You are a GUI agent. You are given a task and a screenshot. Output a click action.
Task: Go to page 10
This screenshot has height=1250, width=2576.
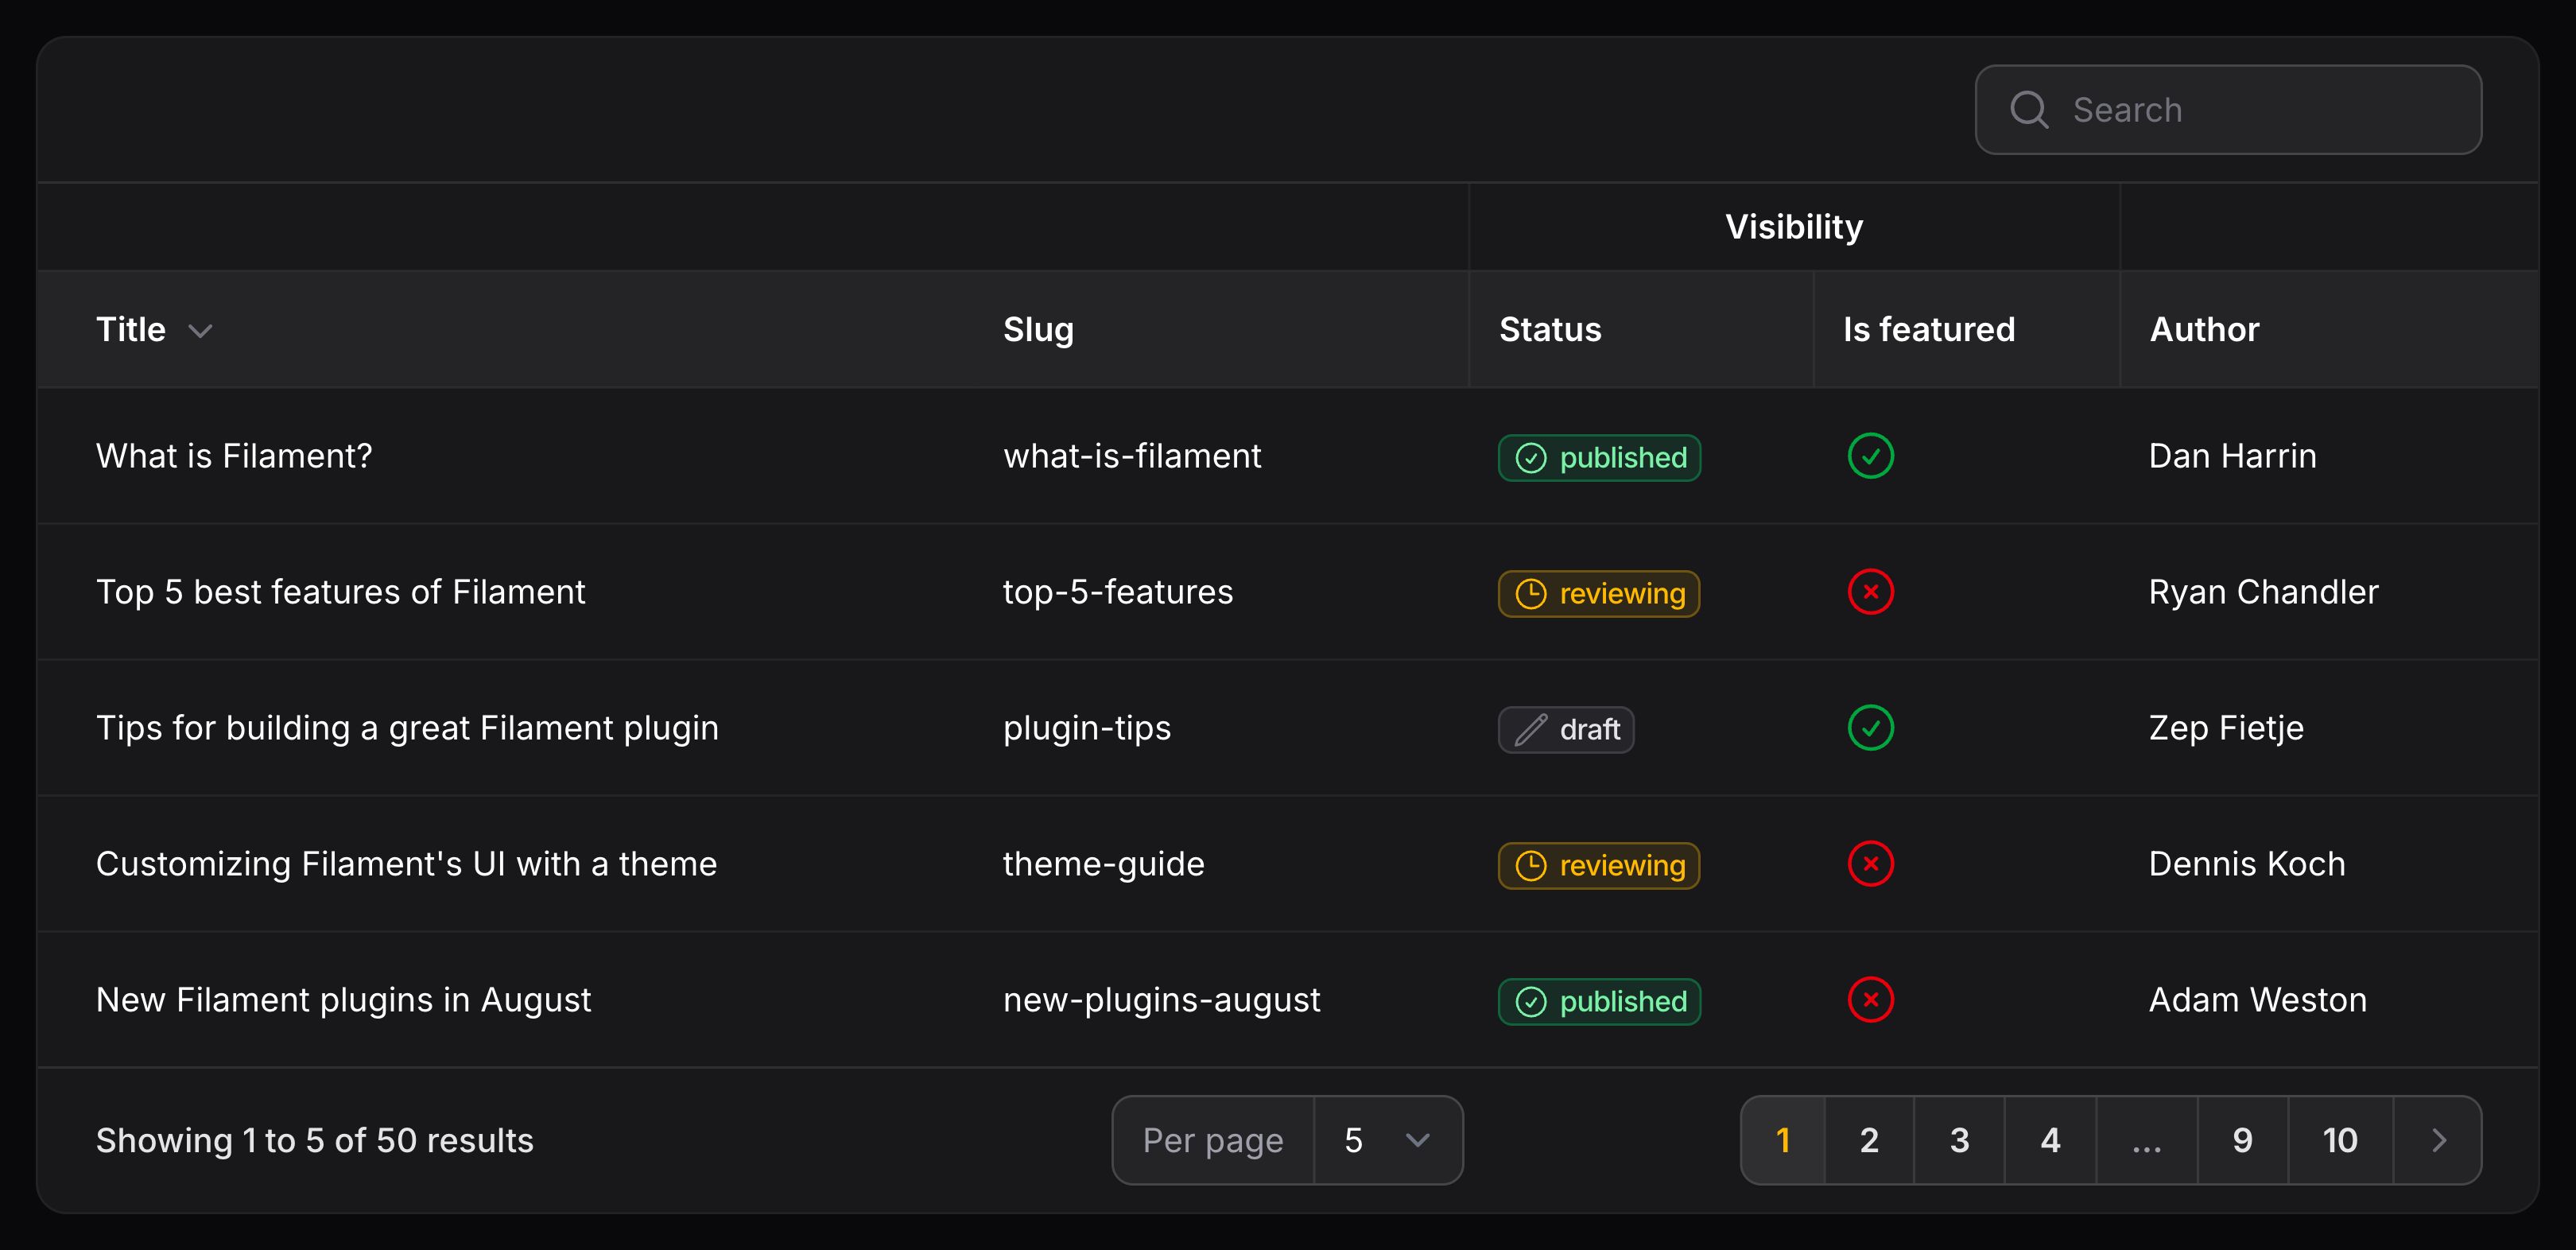[2340, 1141]
